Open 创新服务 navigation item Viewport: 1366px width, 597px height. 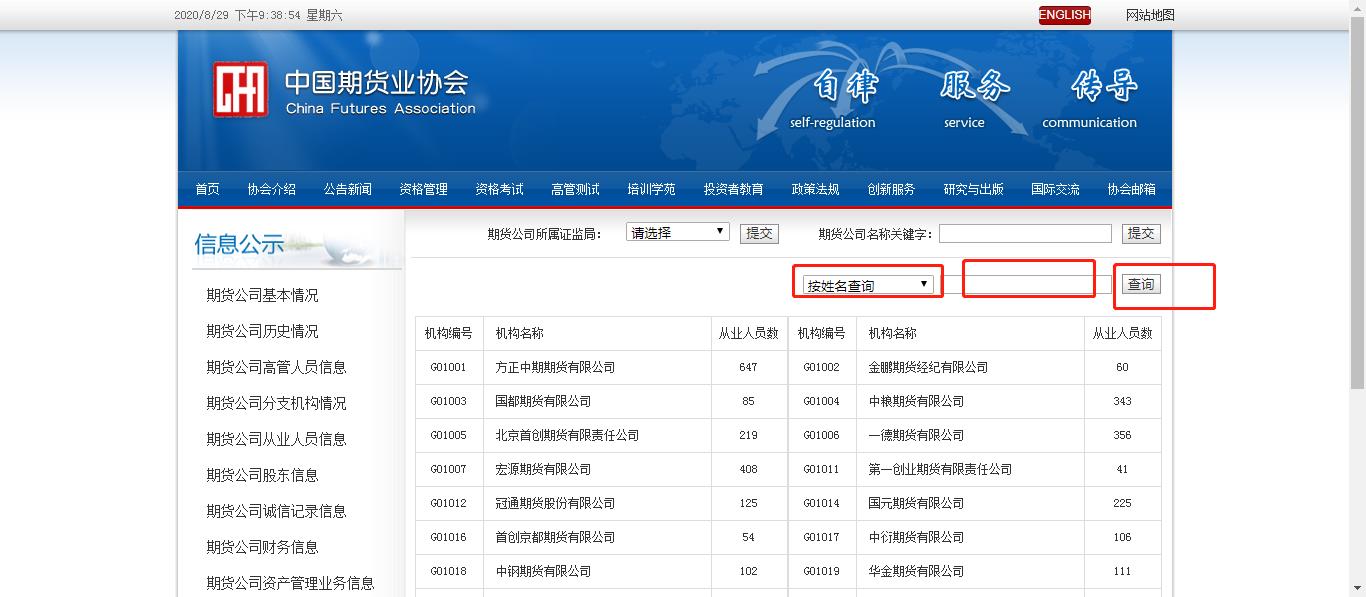[892, 189]
